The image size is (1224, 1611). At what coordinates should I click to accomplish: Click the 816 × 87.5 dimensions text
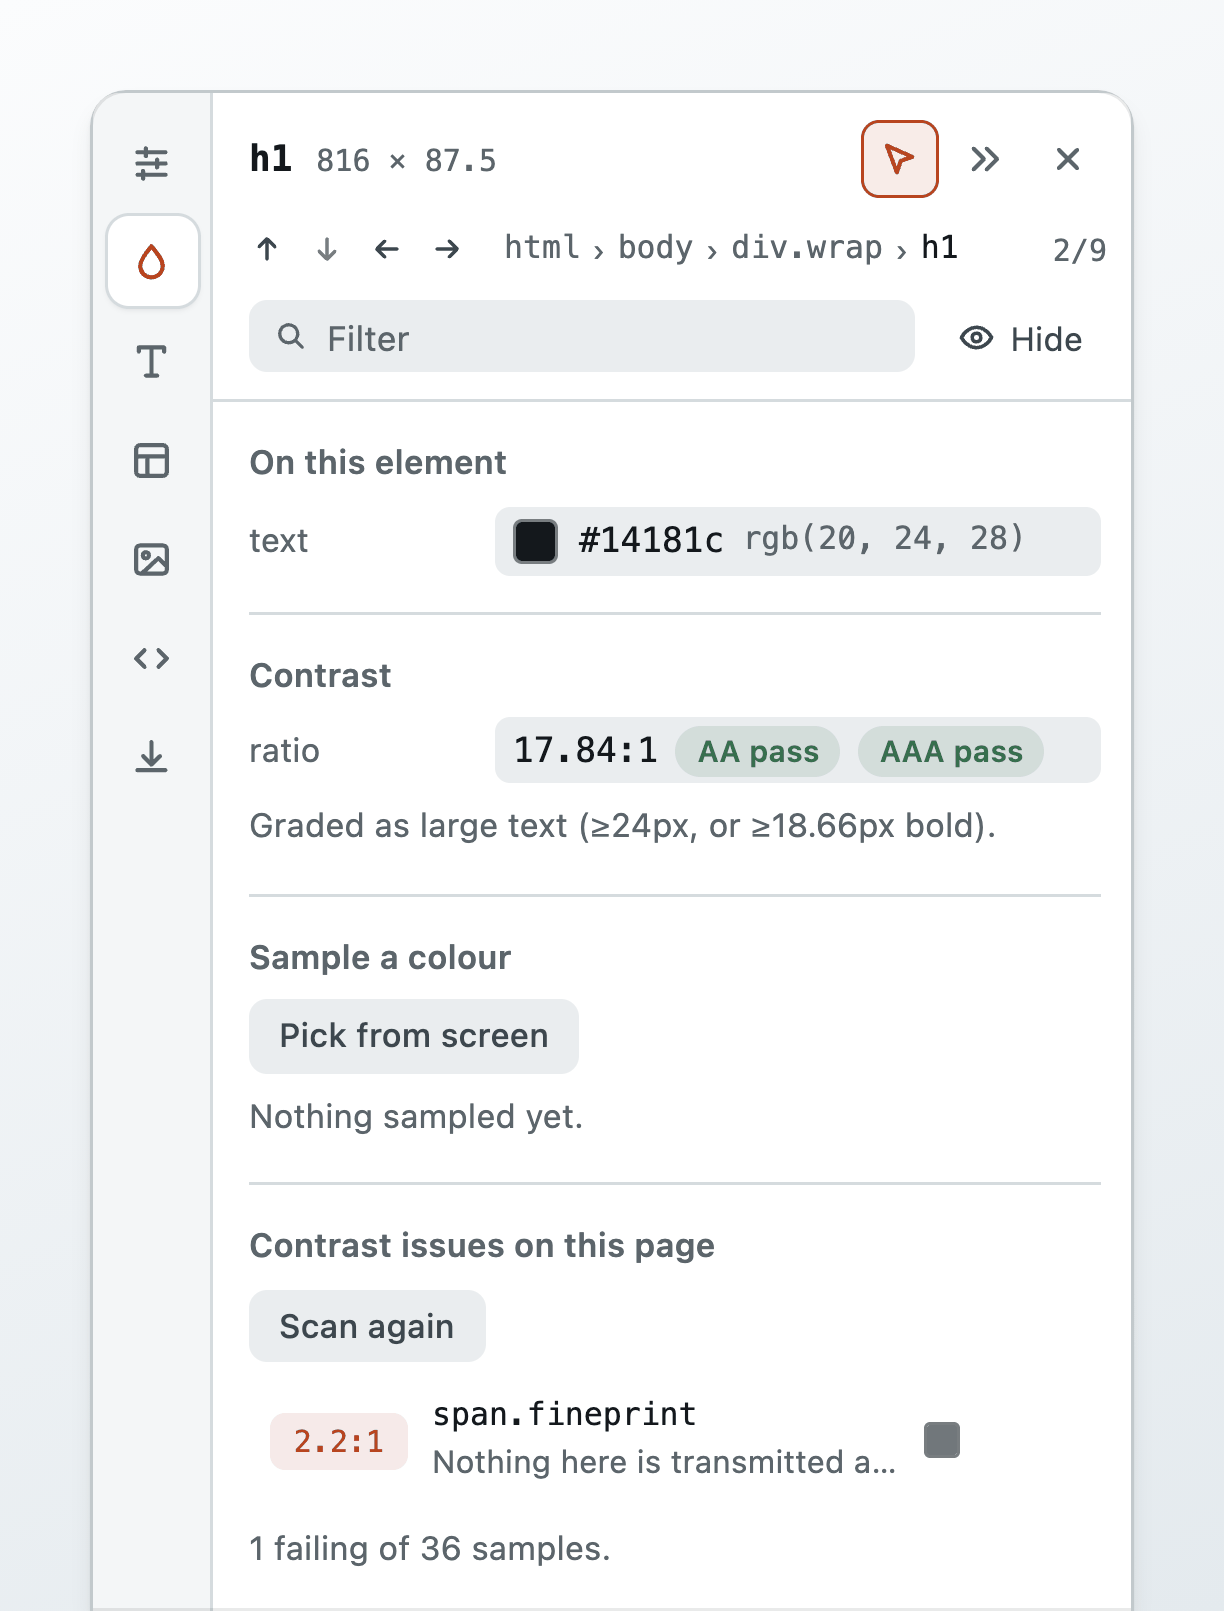click(x=406, y=160)
